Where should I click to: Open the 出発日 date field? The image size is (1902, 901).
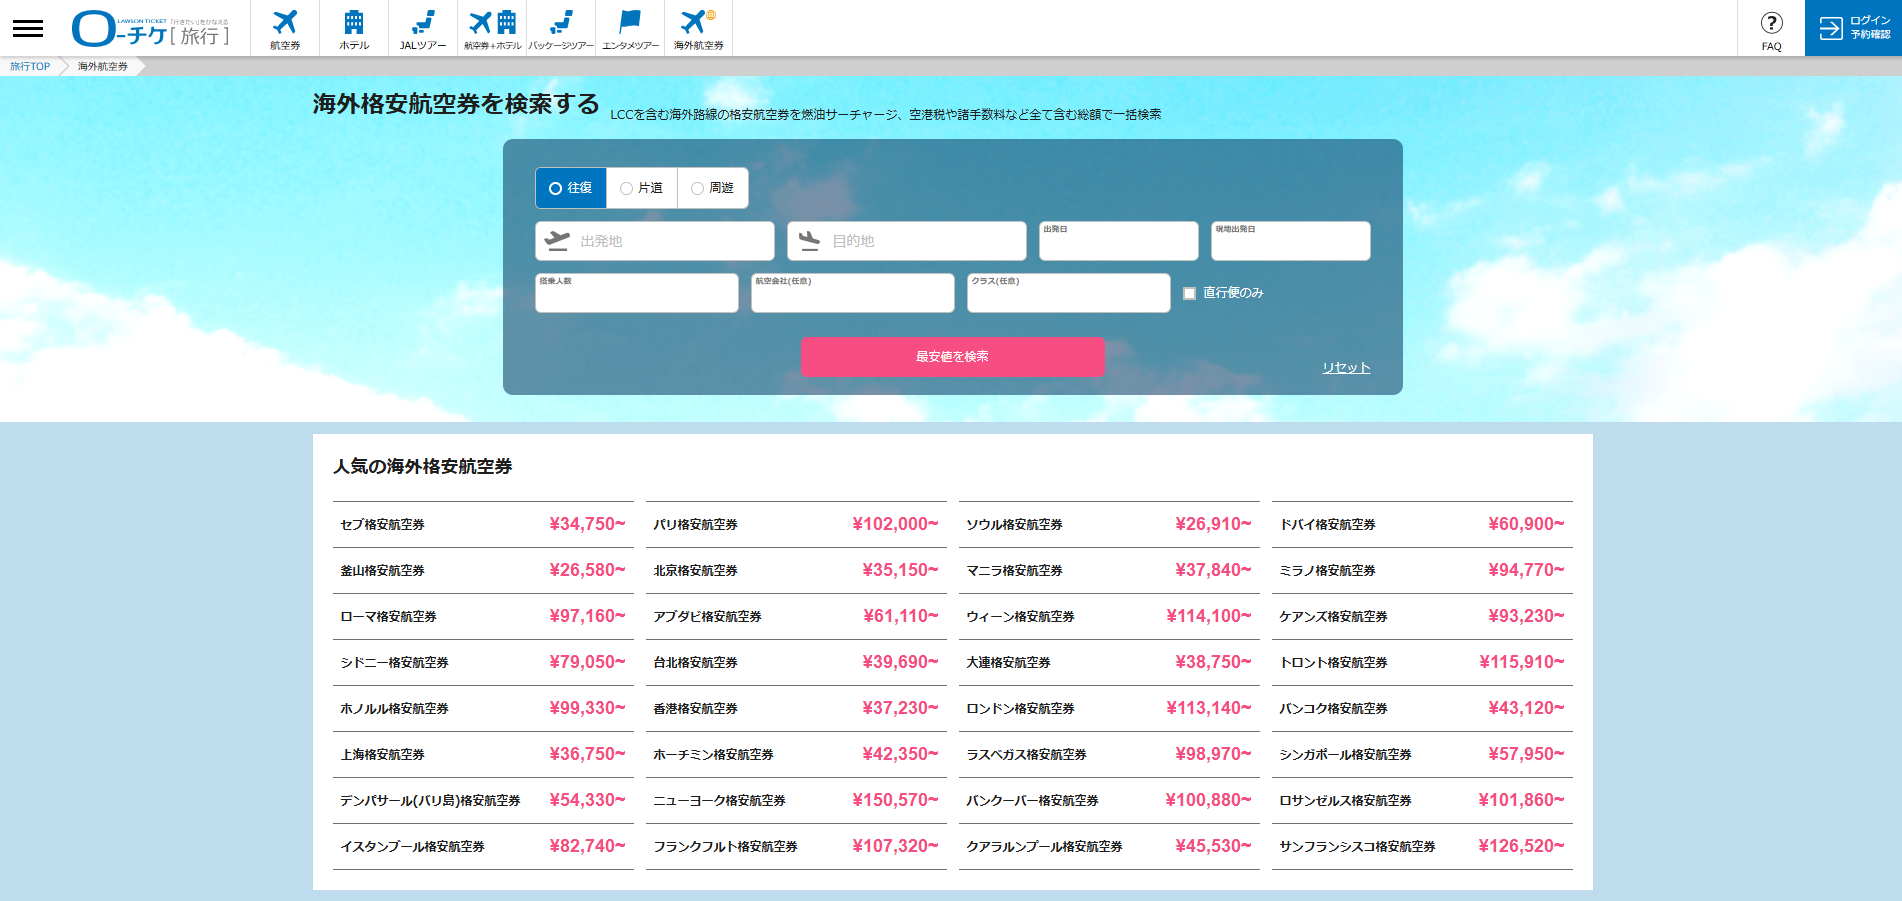(x=1119, y=241)
